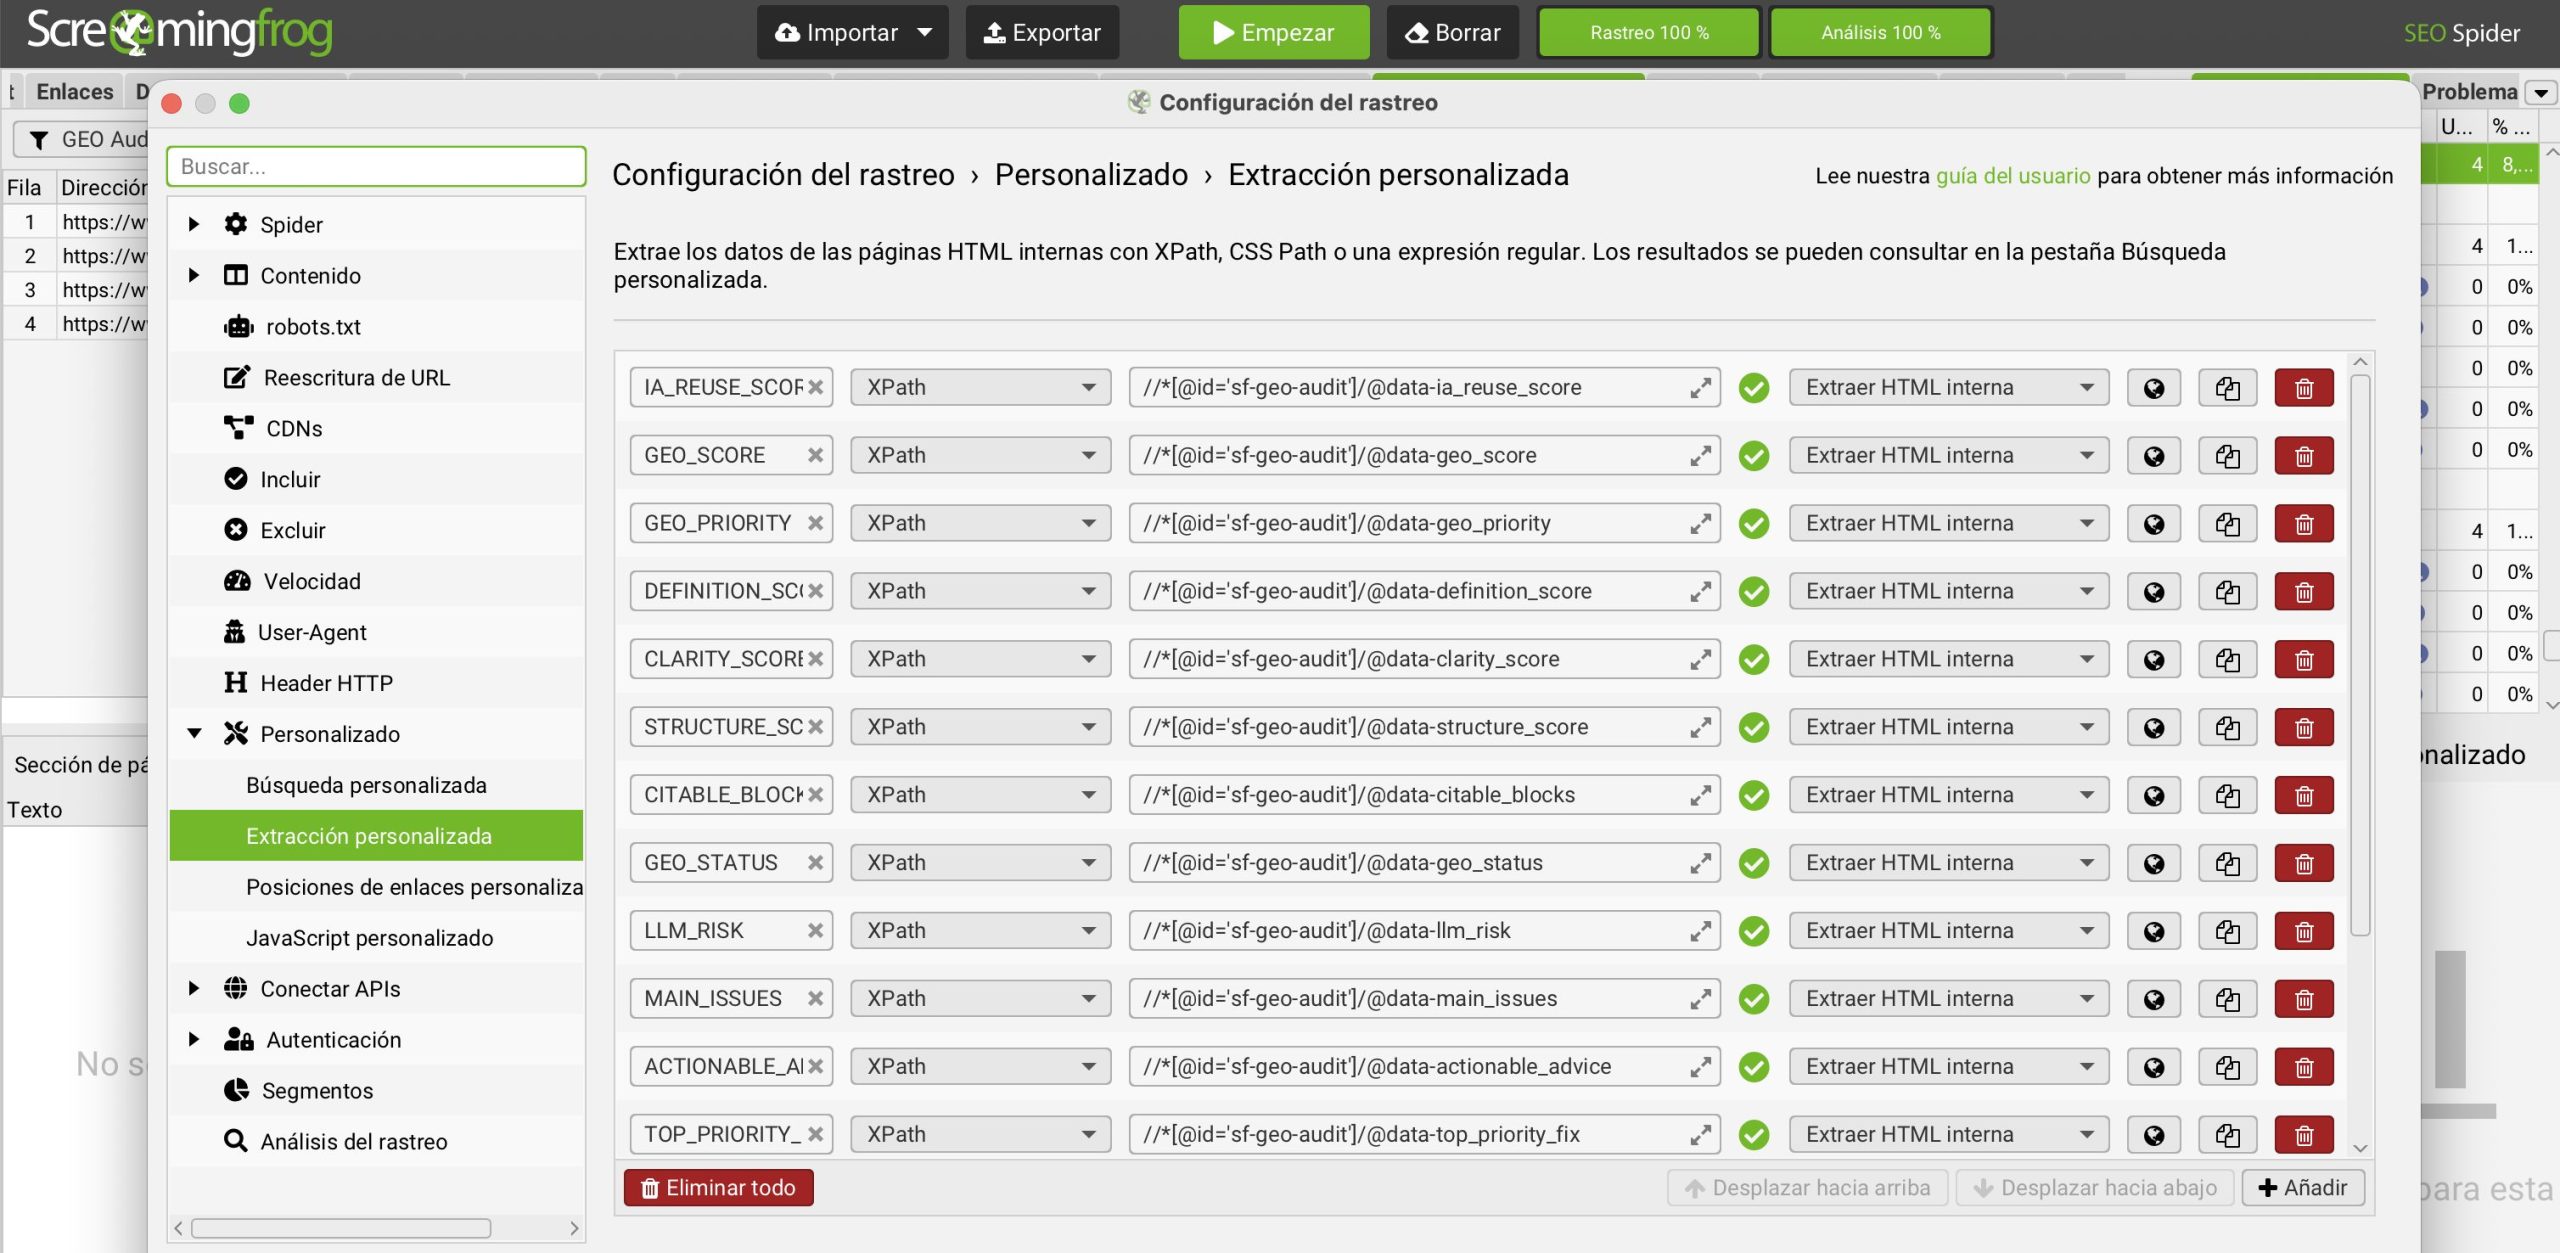Image resolution: width=2560 pixels, height=1253 pixels.
Task: Delete the MAIN_ISSUES extraction row
Action: [2303, 999]
